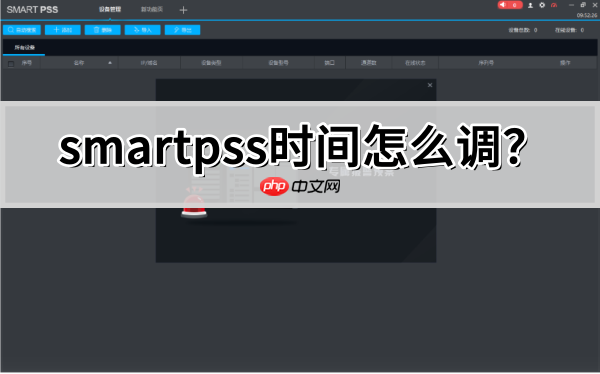Click the user account icon
The height and width of the screenshot is (374, 600).
[530, 5]
